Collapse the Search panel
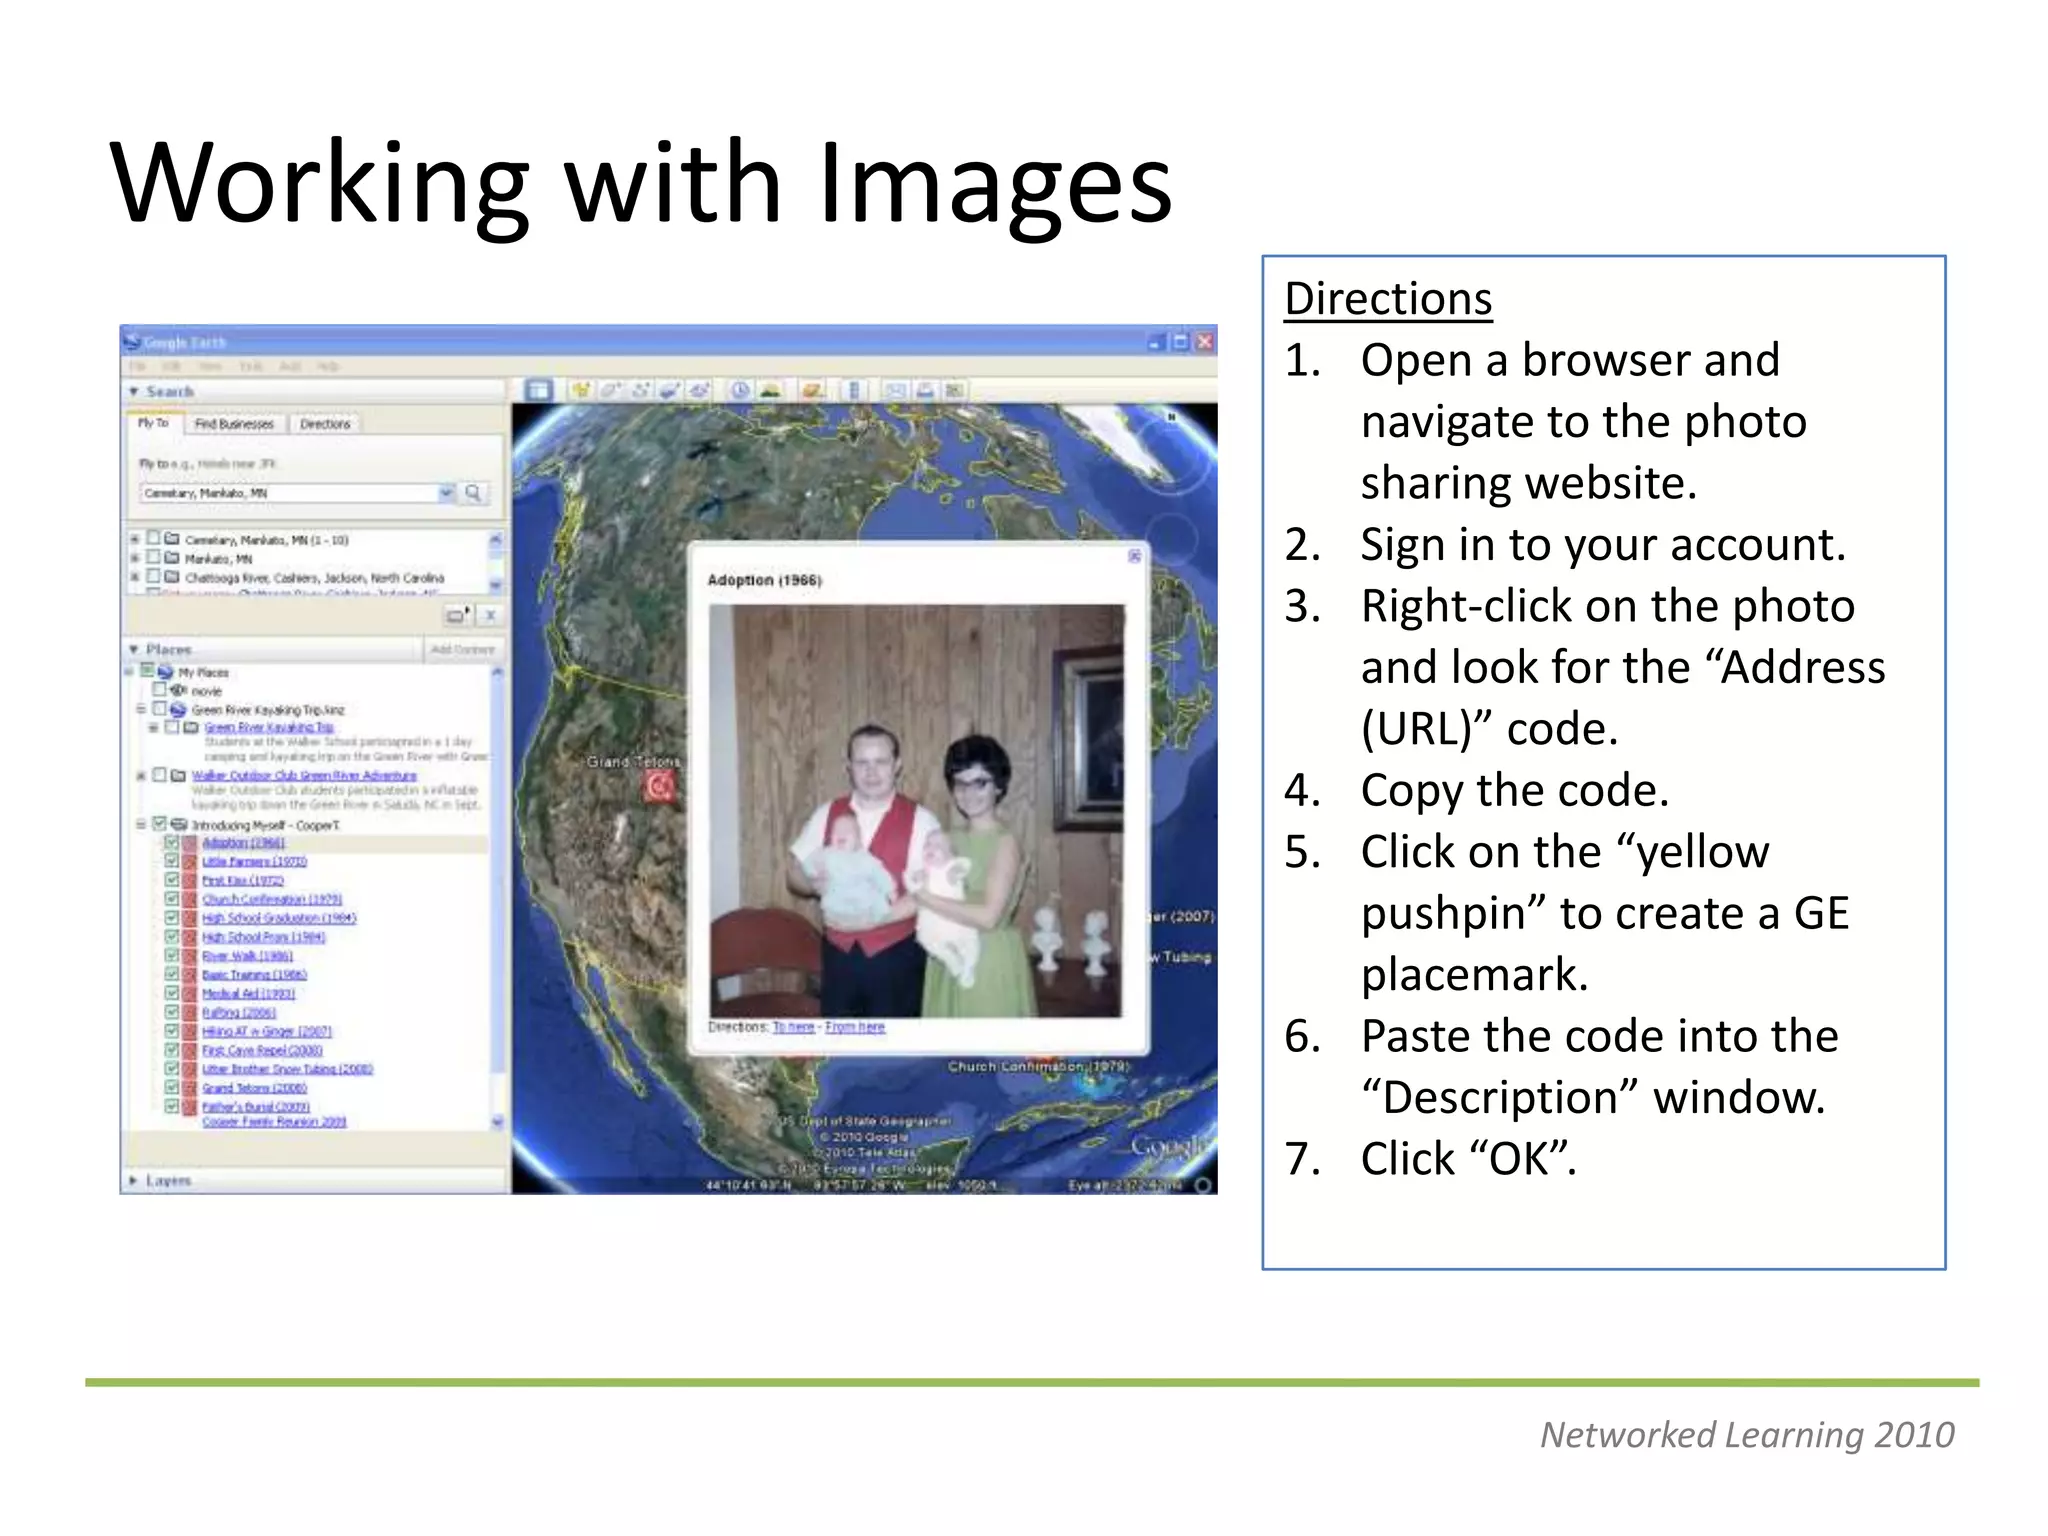2048x1536 pixels. pyautogui.click(x=134, y=391)
